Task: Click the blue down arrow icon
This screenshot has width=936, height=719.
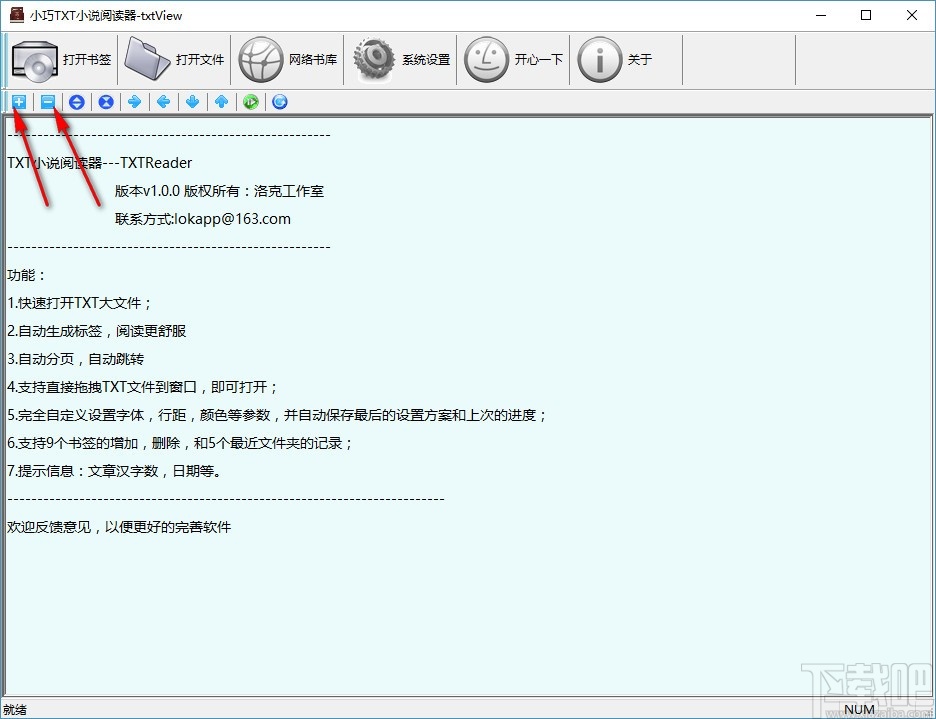Action: click(x=192, y=102)
